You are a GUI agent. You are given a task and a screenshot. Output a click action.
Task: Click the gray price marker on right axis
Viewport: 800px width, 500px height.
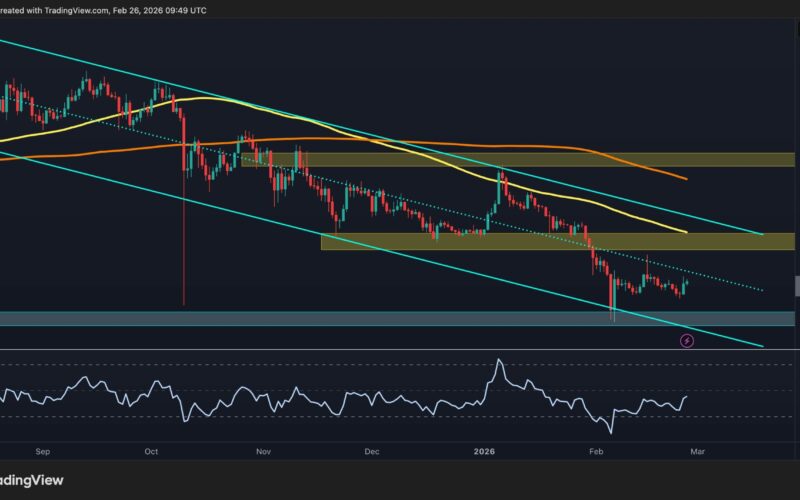[796, 287]
